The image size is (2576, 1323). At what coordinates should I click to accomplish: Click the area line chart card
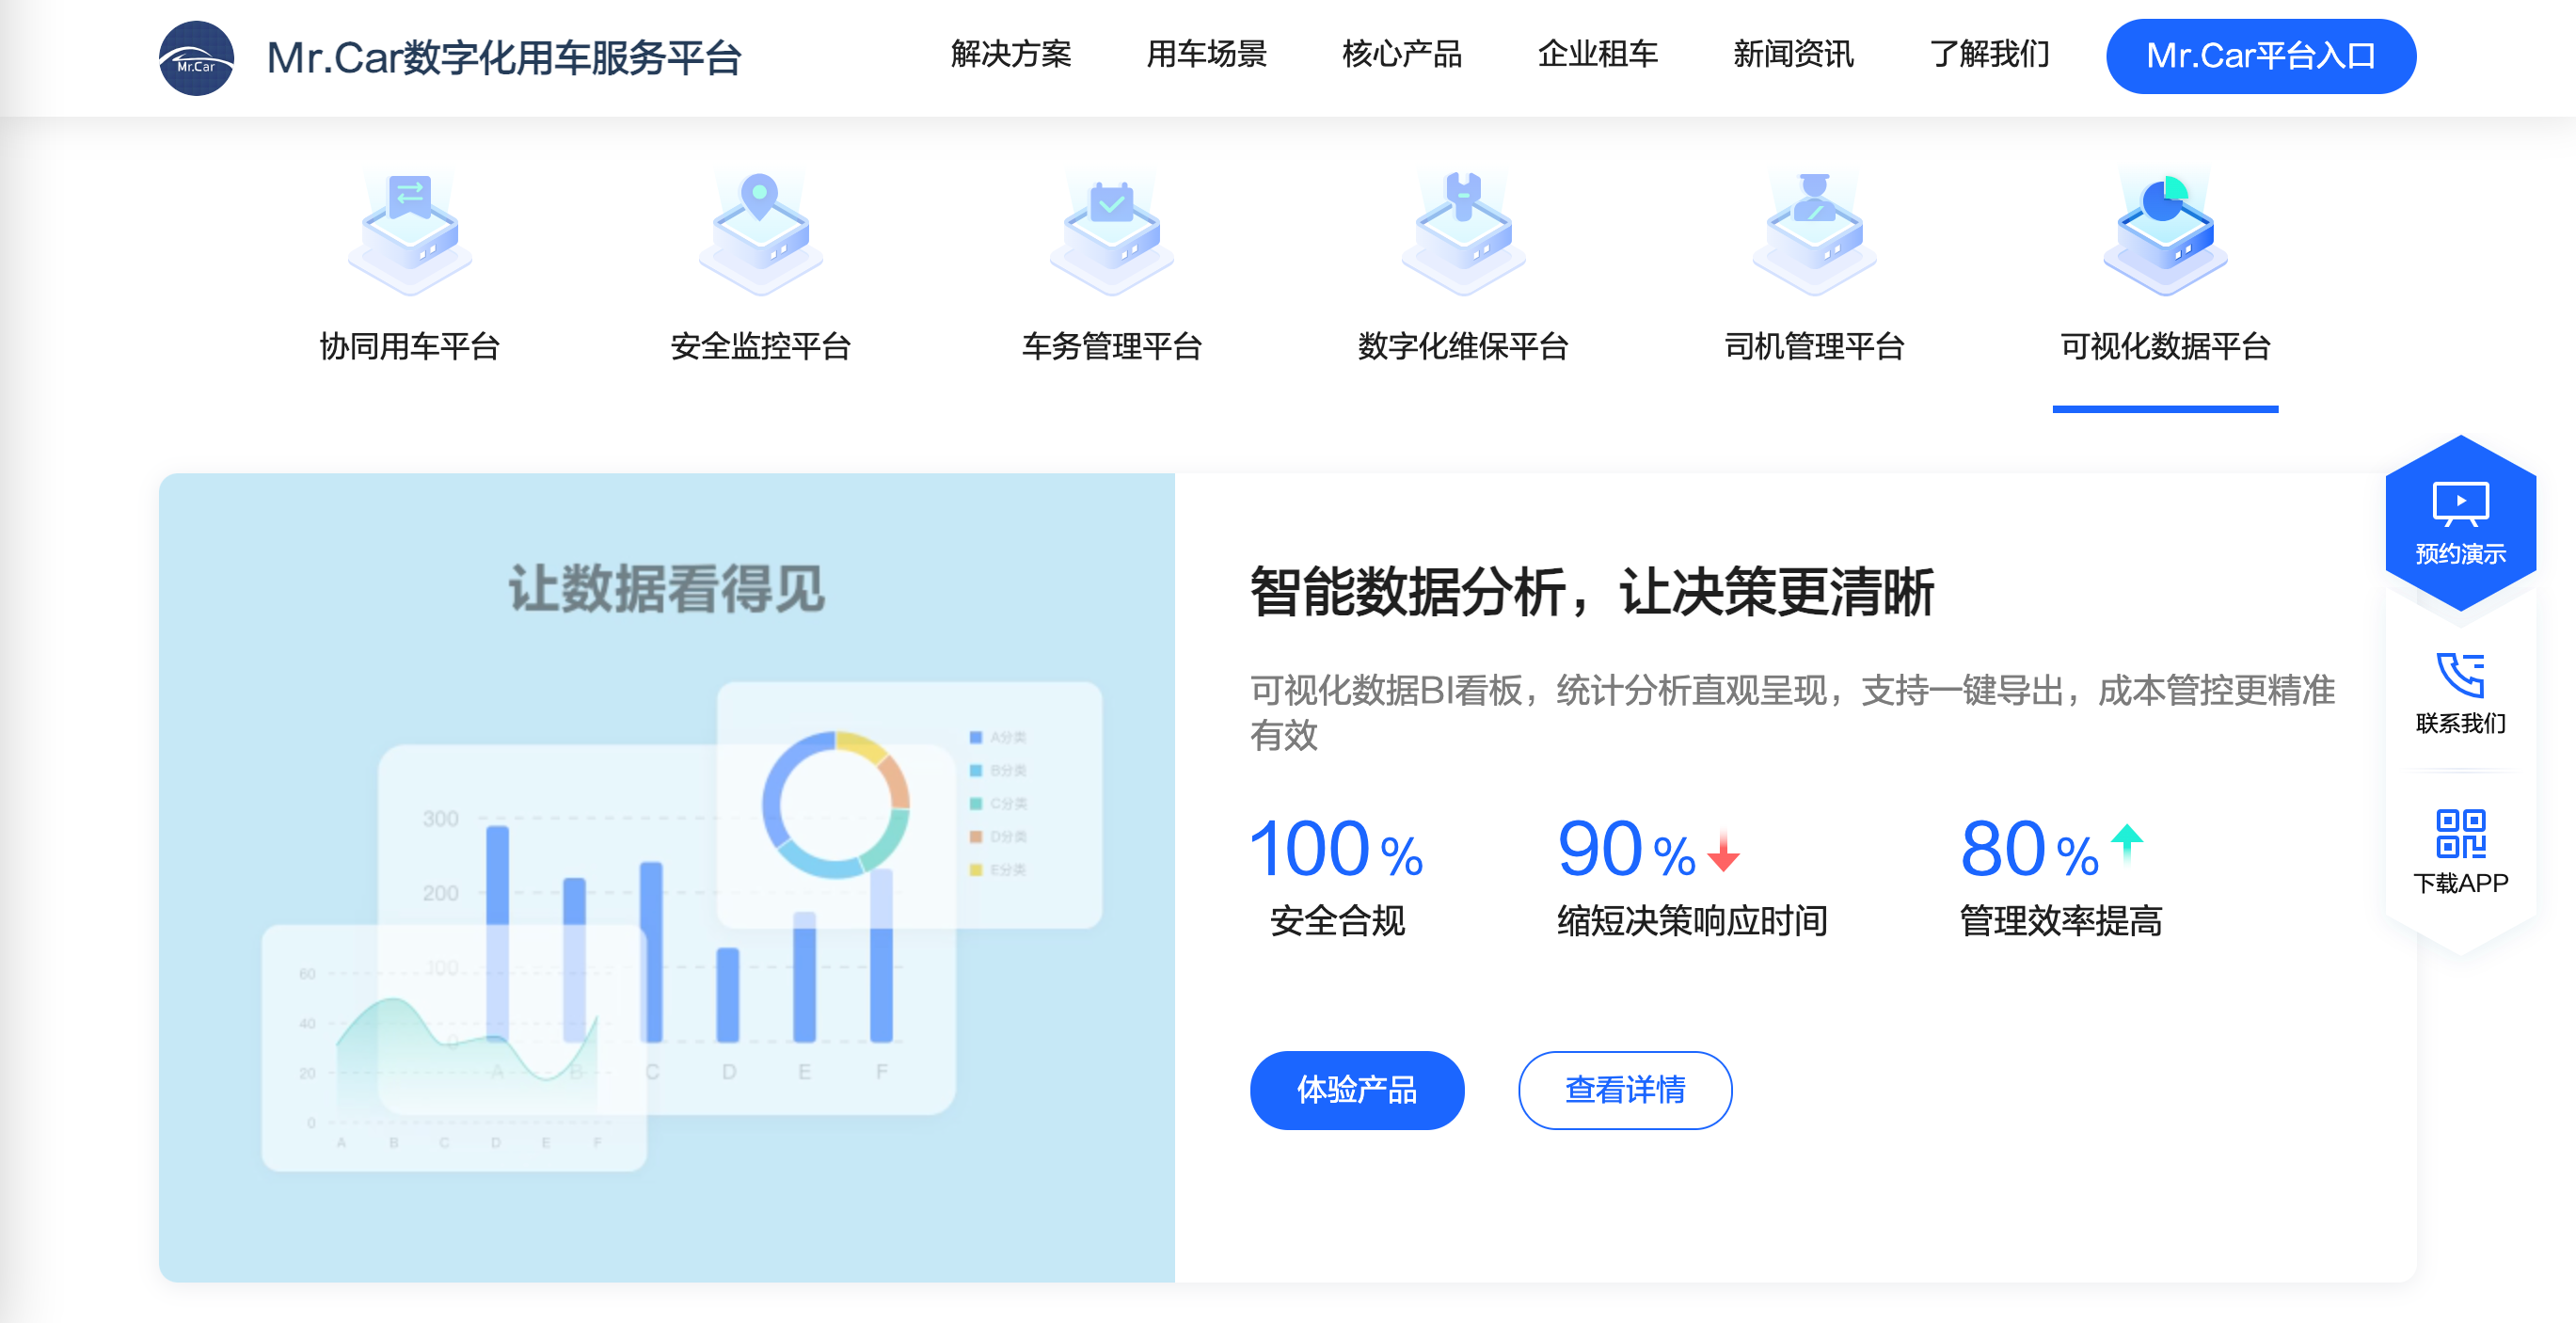pos(453,1047)
